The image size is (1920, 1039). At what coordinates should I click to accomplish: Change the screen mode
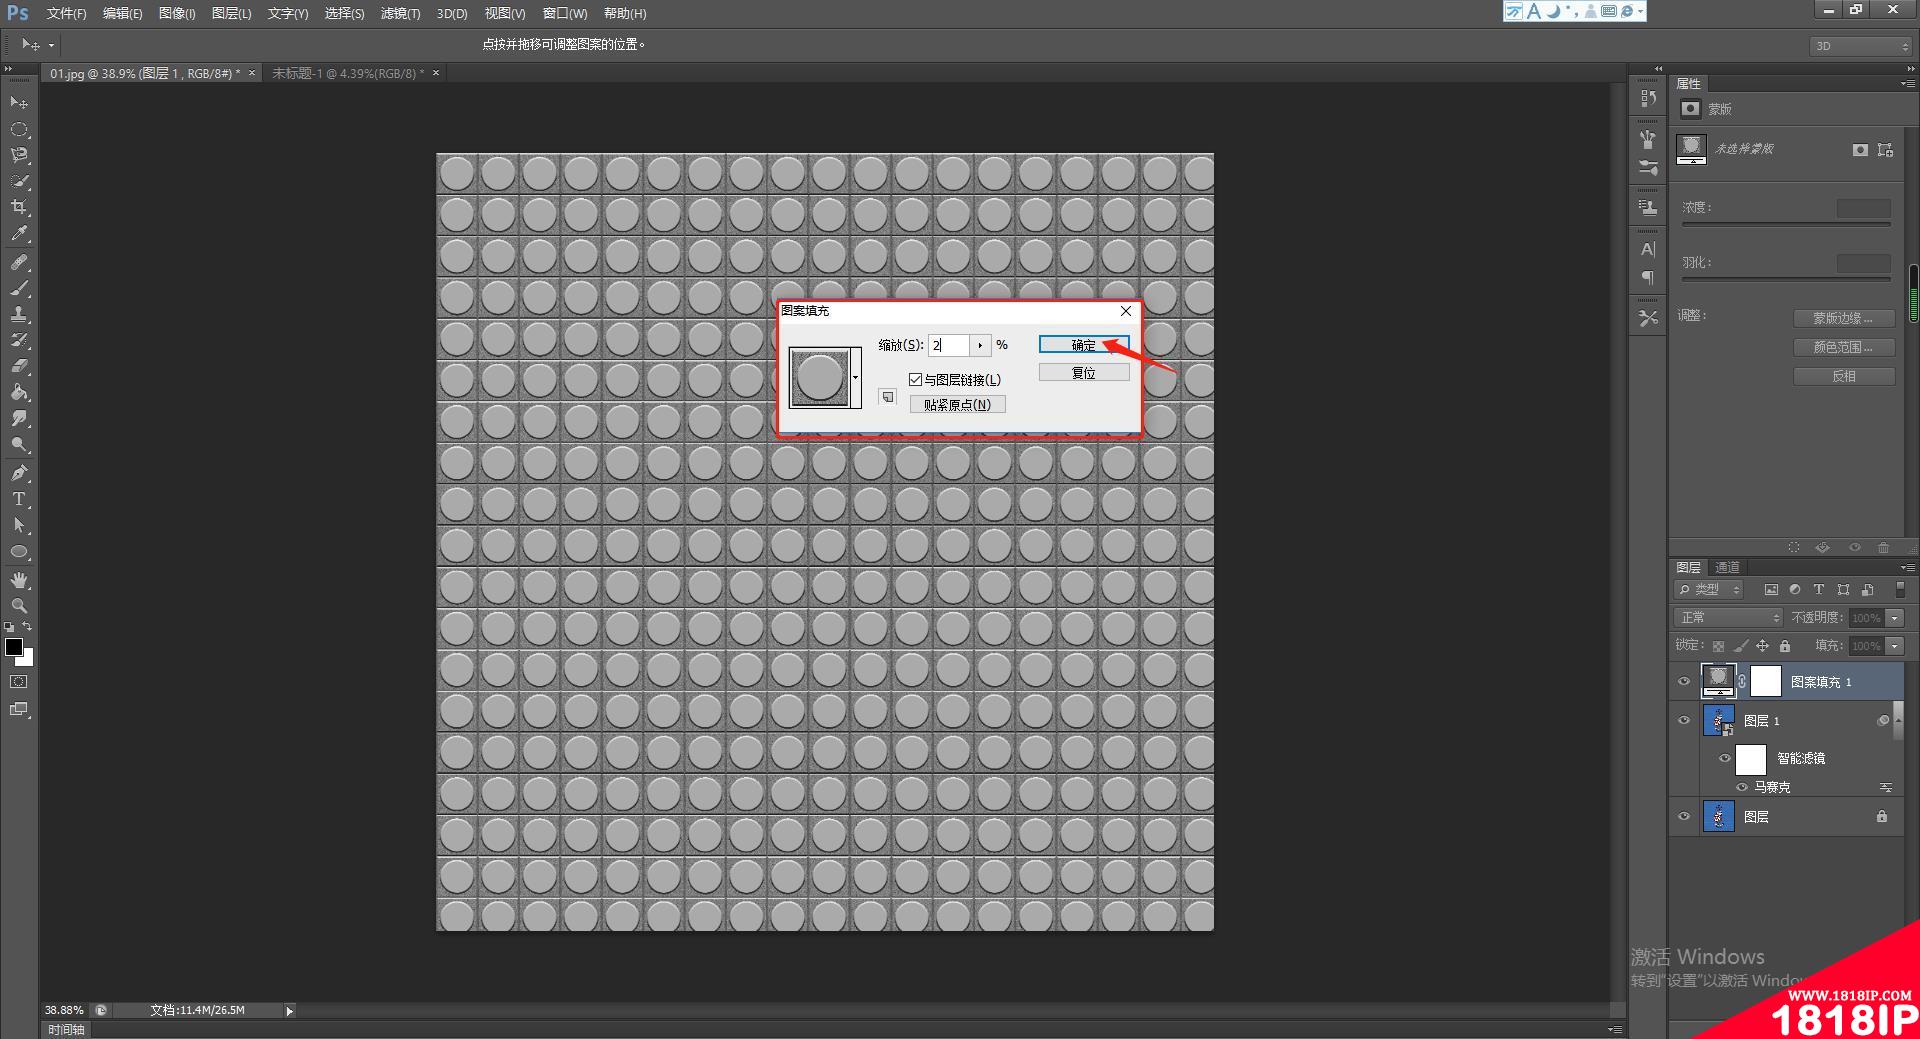(x=19, y=709)
